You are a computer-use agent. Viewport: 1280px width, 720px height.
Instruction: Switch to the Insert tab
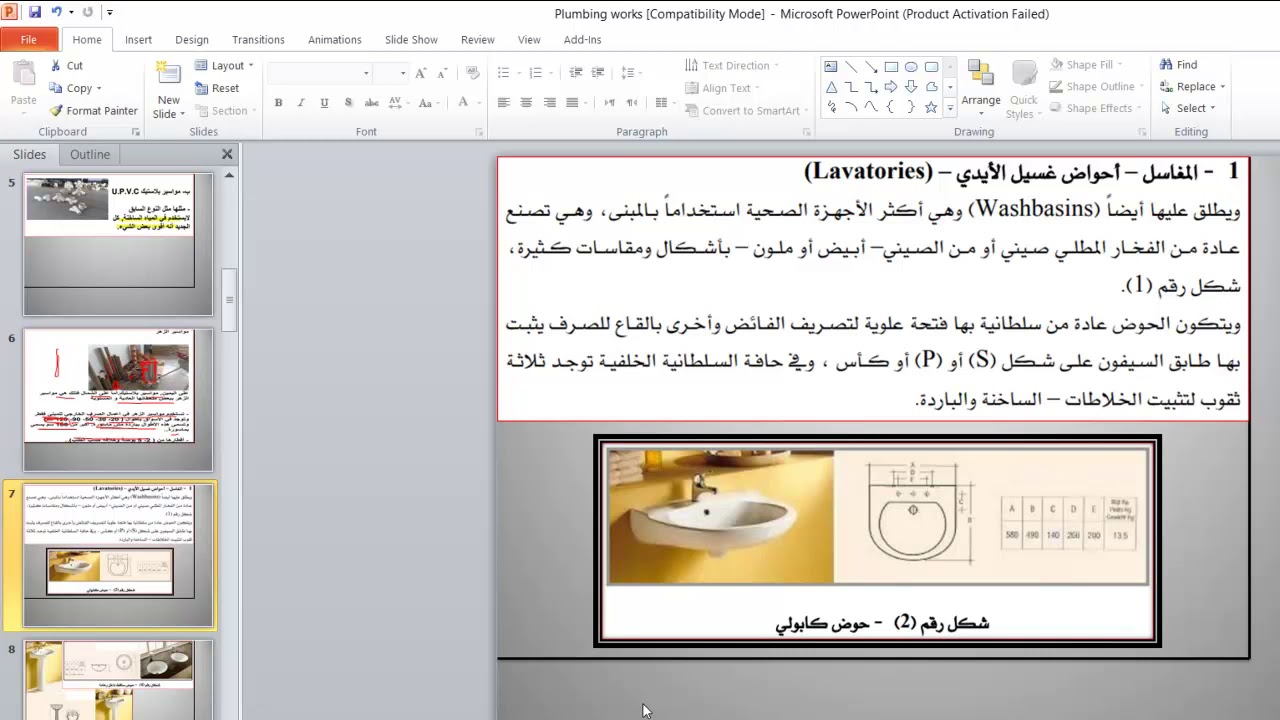pyautogui.click(x=138, y=40)
